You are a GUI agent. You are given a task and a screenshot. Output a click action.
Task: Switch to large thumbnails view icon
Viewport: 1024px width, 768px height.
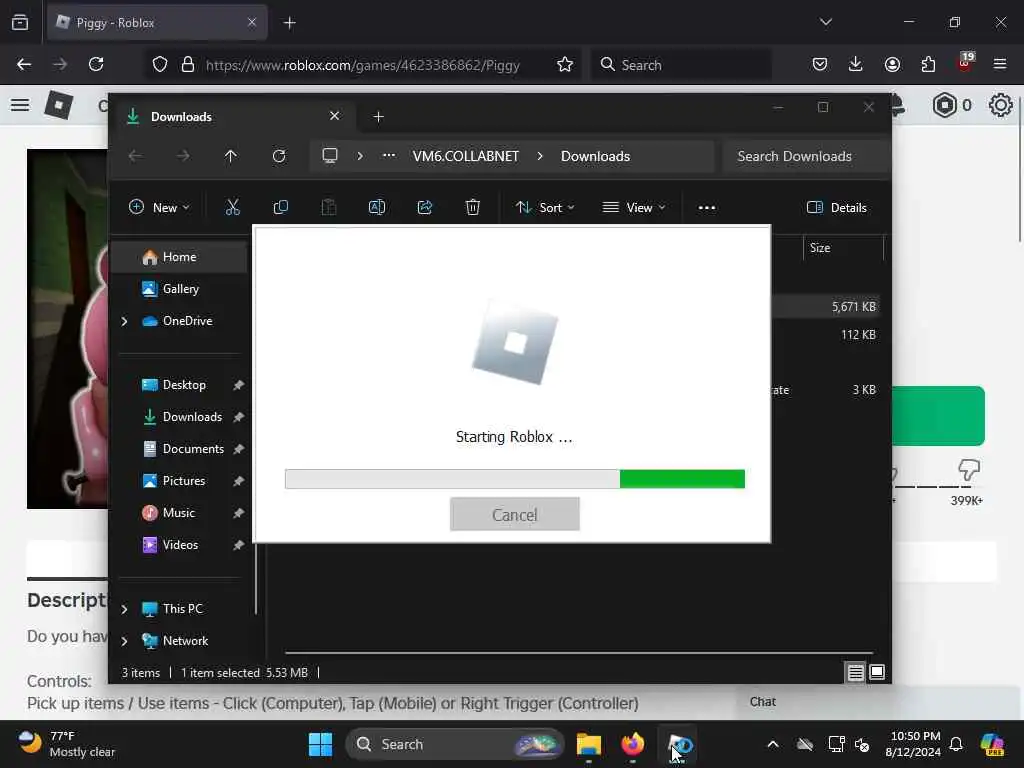pos(877,672)
